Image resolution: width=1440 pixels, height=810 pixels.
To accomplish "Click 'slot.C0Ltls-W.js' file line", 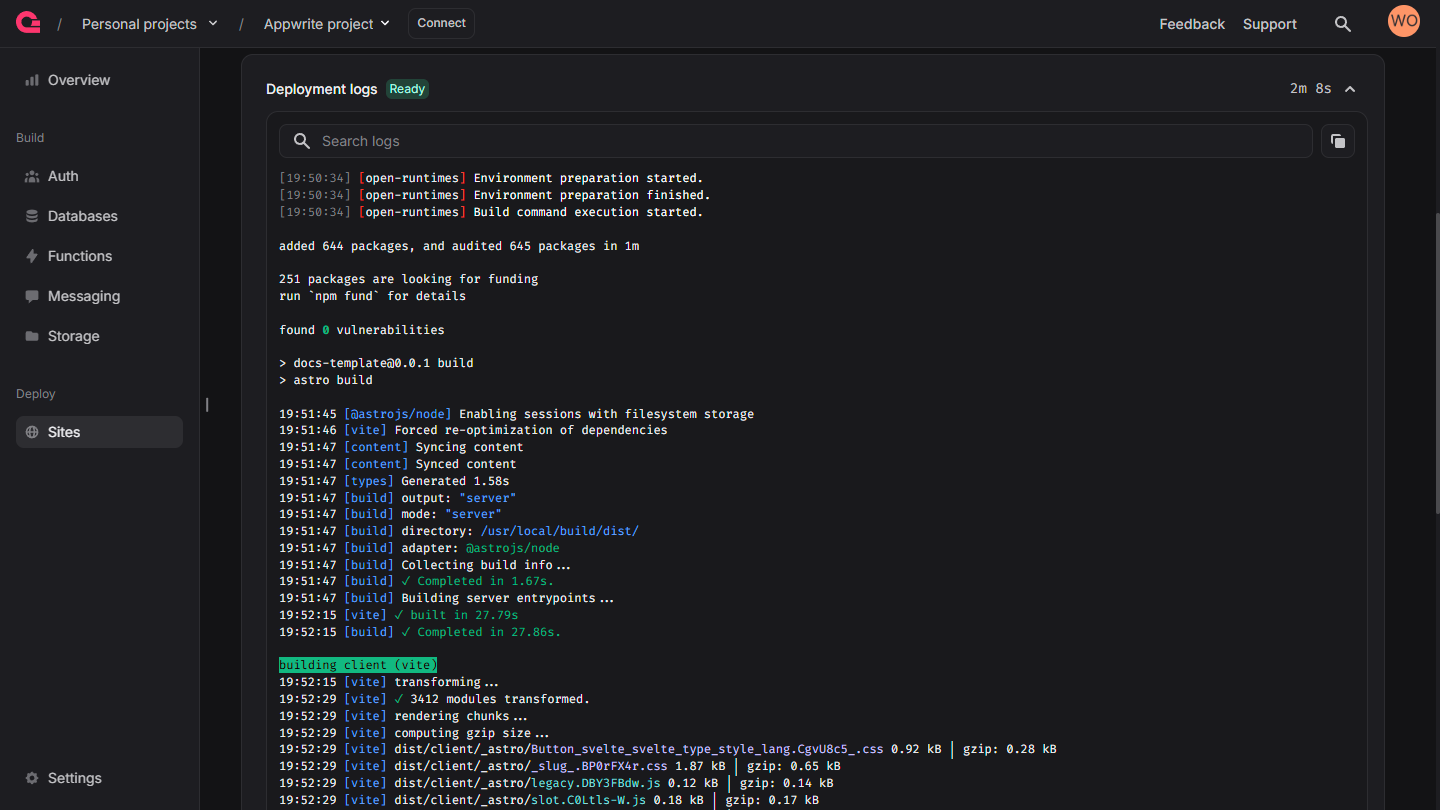I will (549, 800).
